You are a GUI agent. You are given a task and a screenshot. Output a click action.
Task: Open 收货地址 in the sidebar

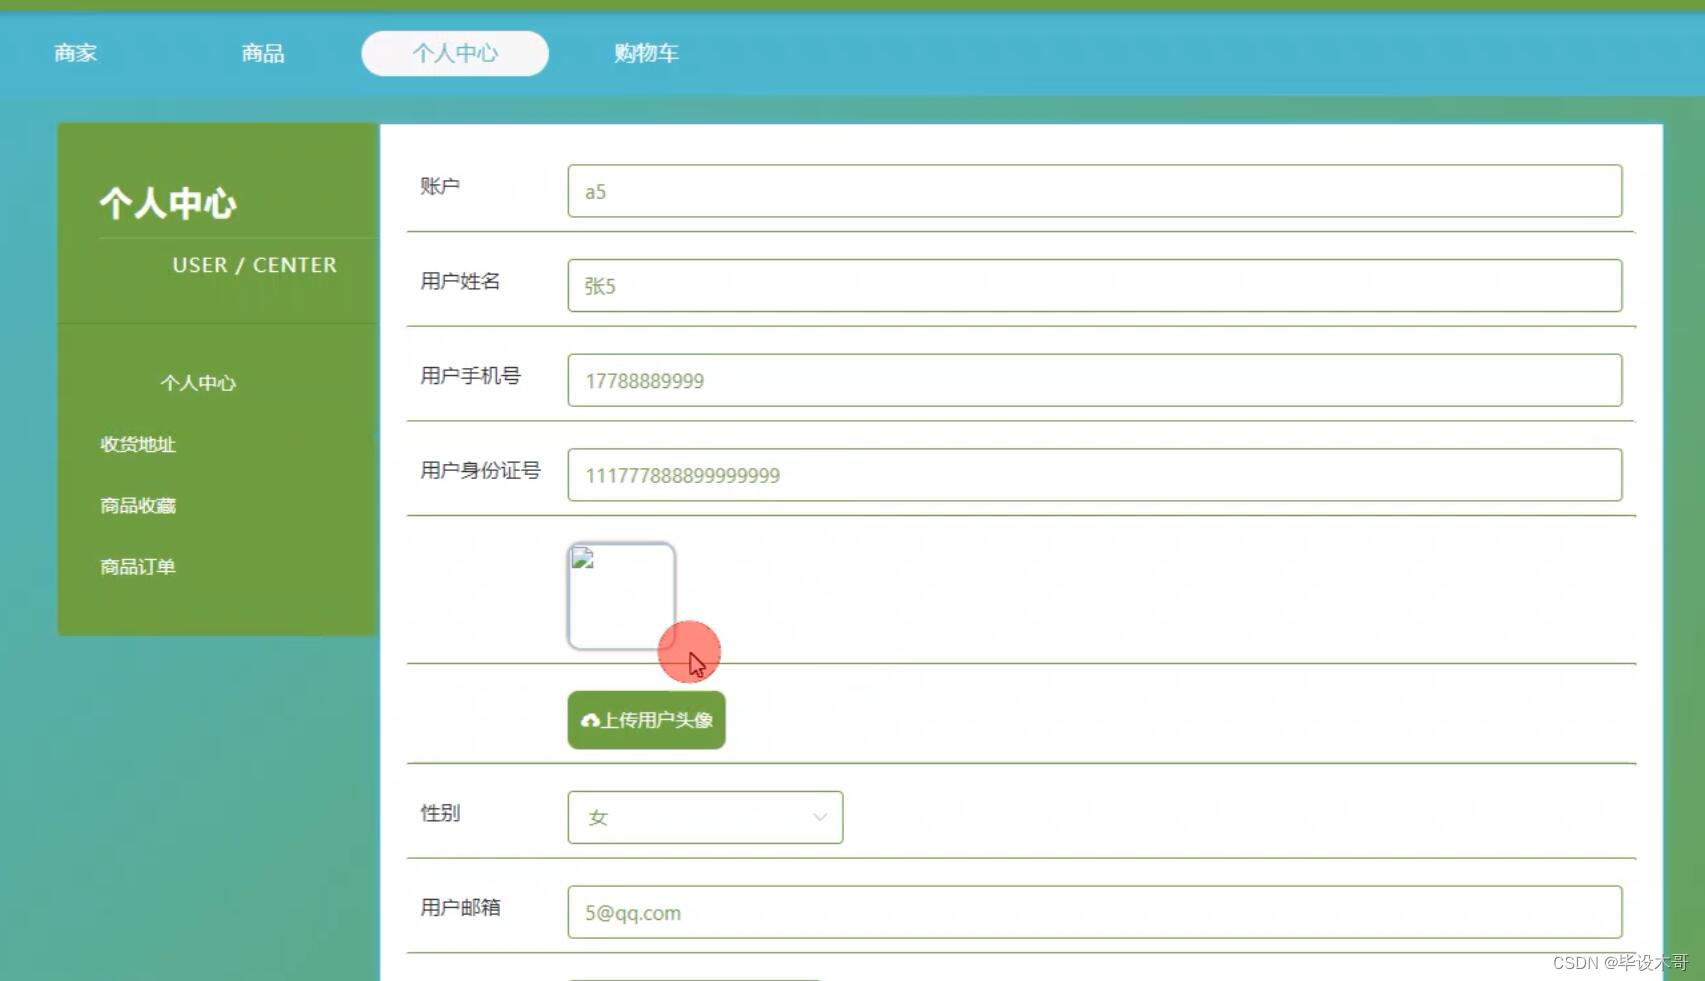coord(138,444)
